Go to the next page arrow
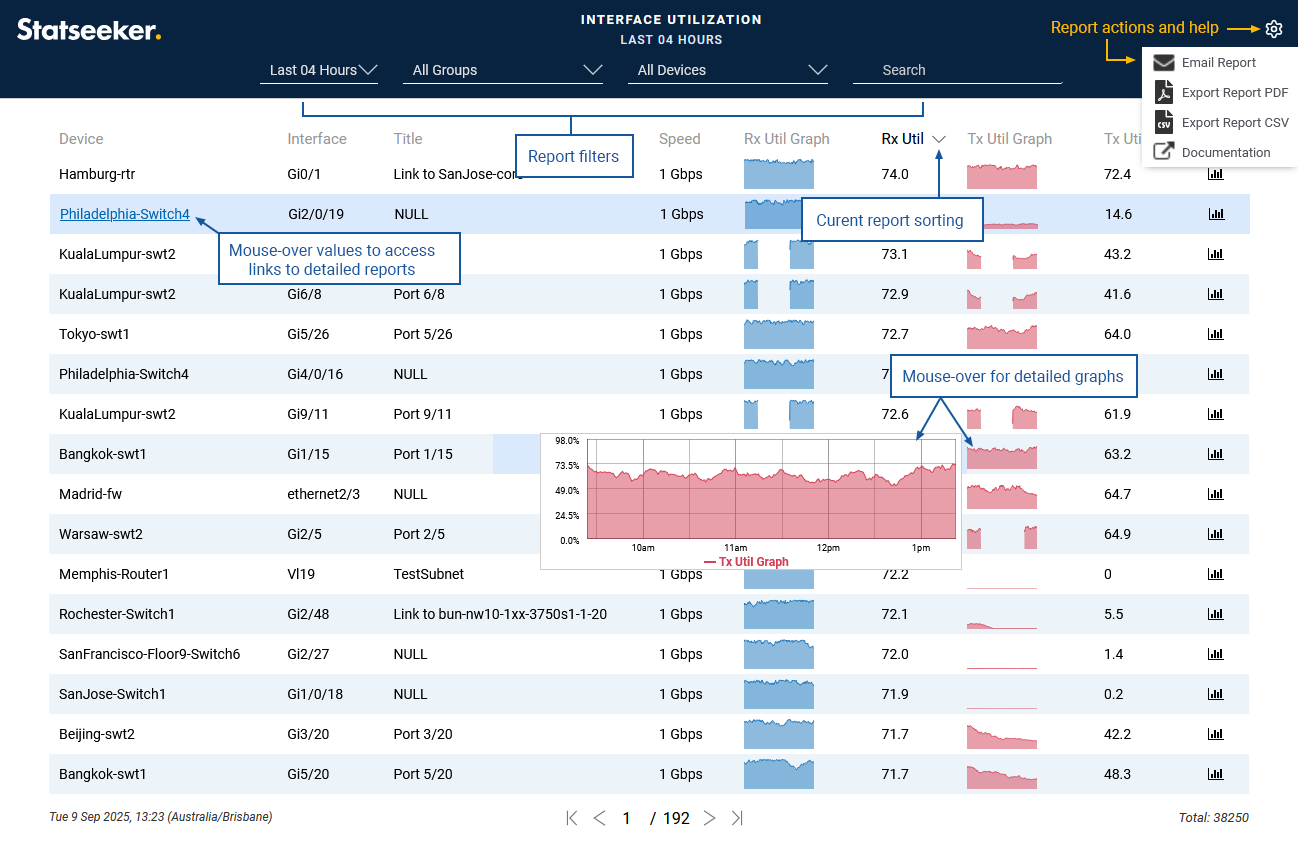The height and width of the screenshot is (843, 1298). [710, 818]
